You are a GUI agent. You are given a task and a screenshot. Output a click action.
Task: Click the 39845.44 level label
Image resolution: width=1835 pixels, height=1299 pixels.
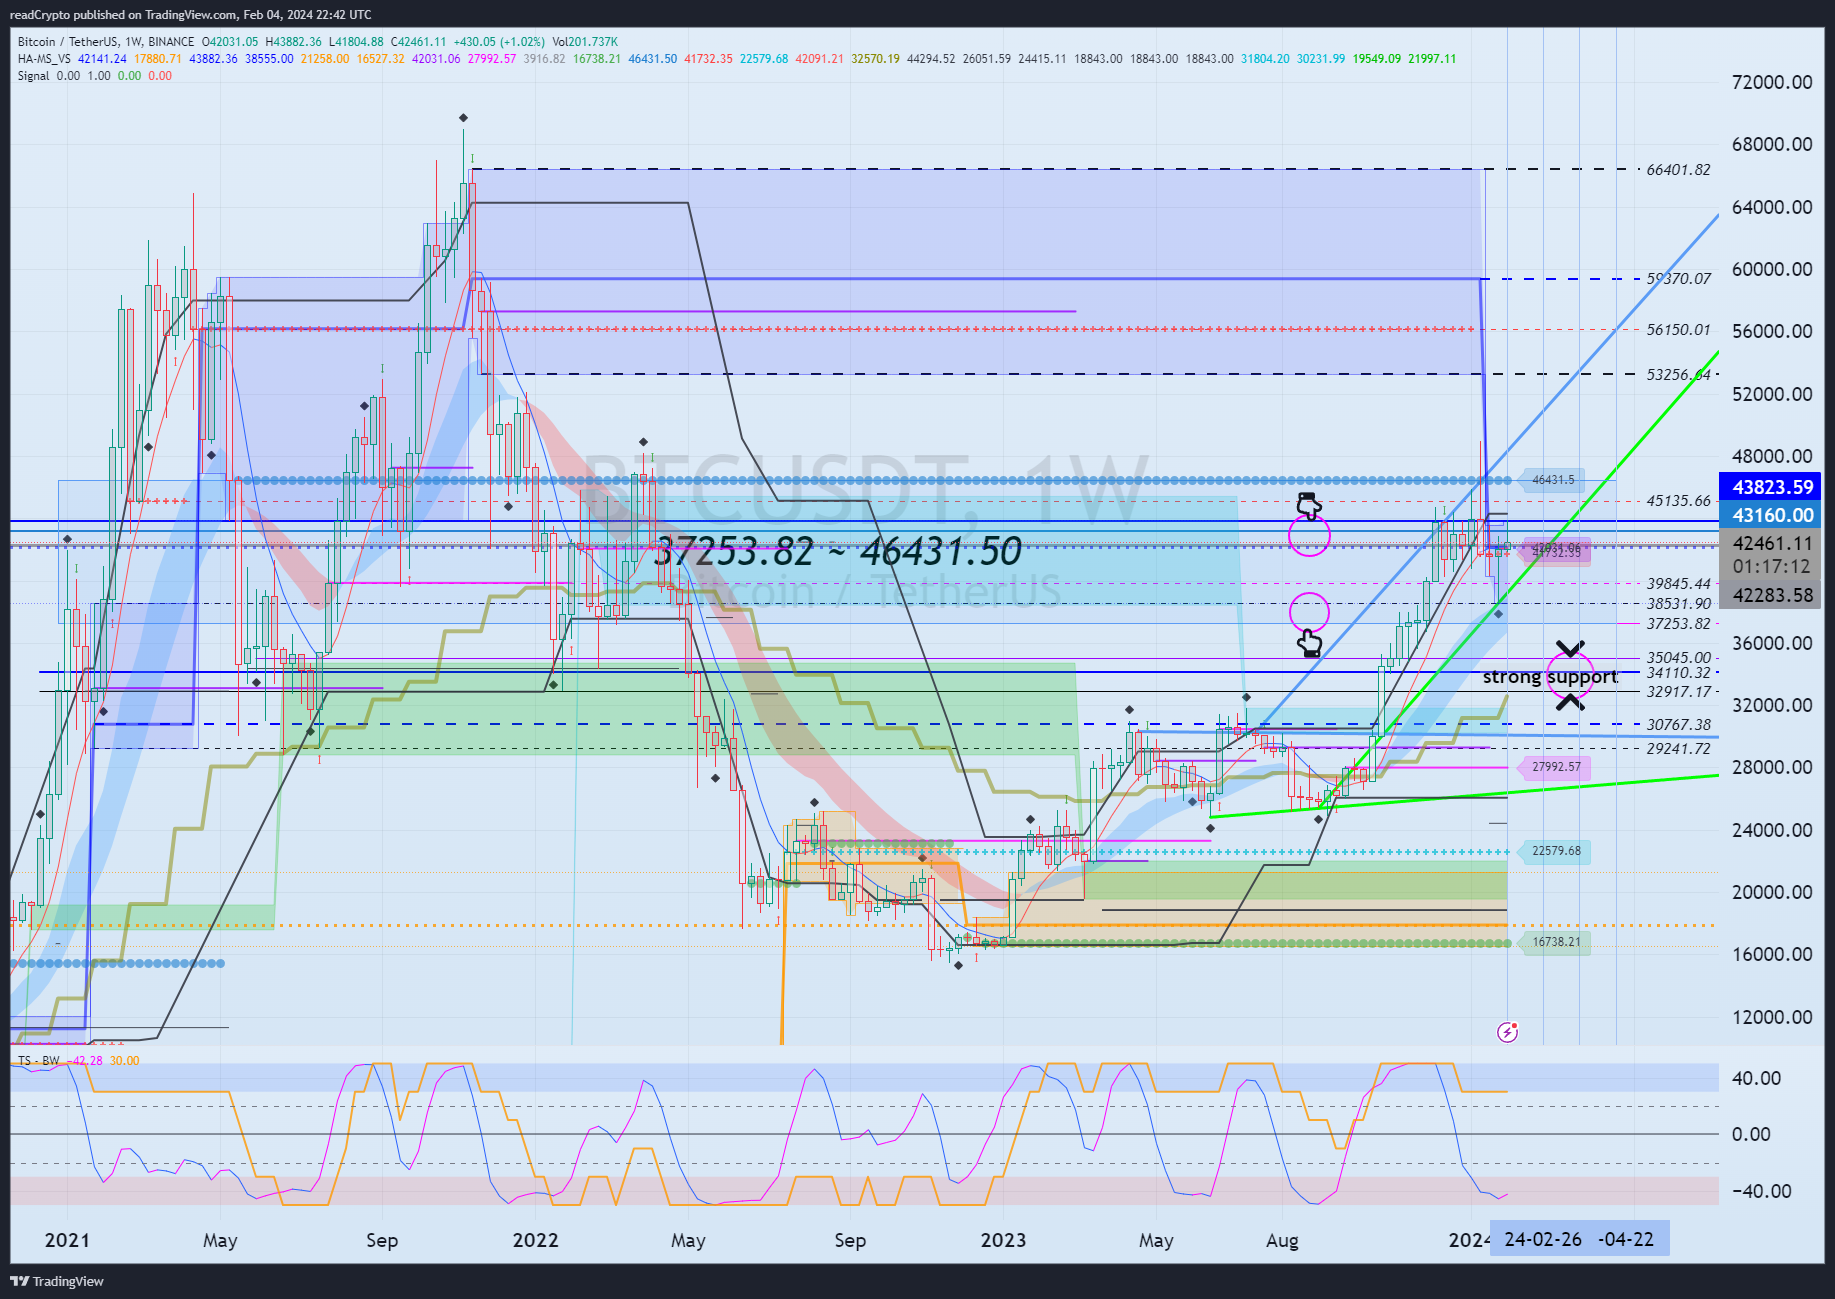point(1678,584)
